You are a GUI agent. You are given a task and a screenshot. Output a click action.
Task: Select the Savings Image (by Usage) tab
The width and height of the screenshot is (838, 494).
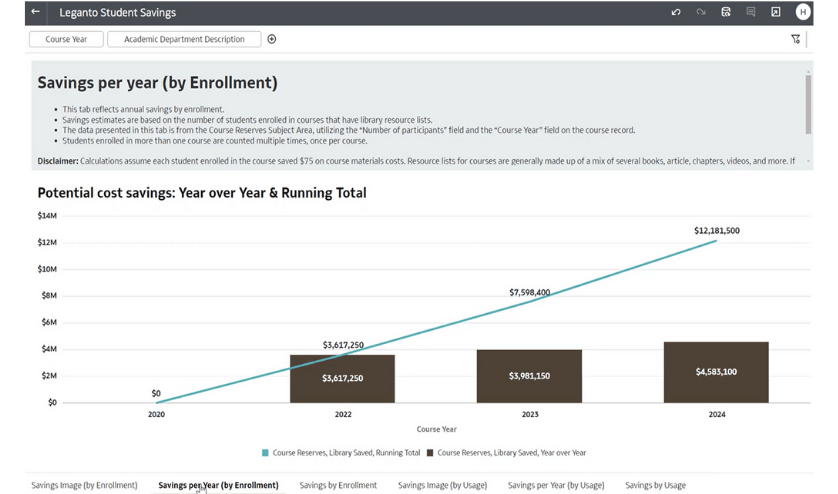point(442,485)
